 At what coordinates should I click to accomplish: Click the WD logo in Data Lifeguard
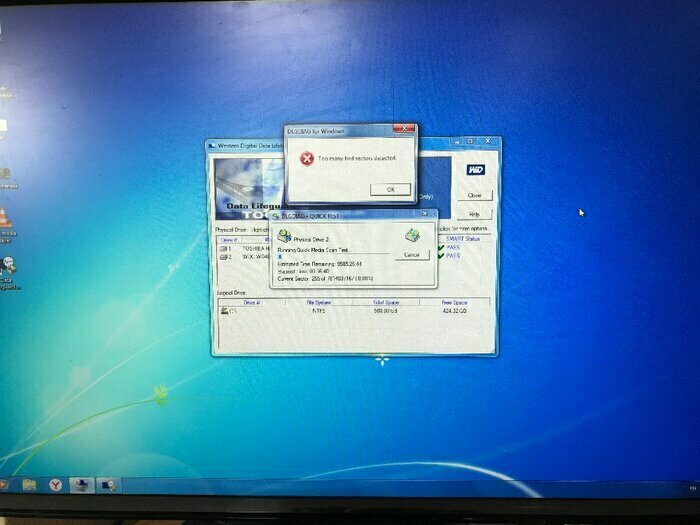475,169
